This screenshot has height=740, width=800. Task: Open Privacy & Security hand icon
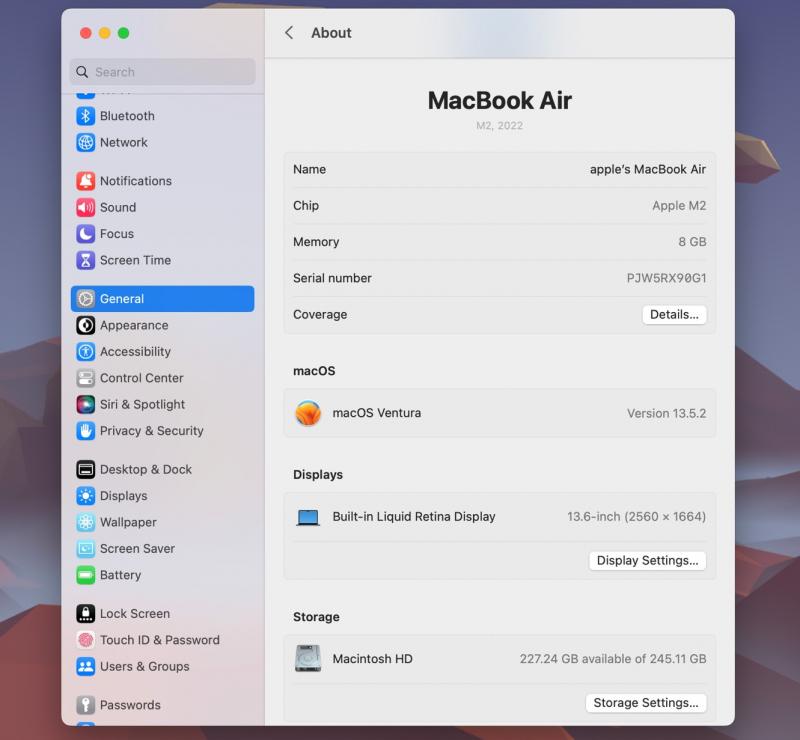click(85, 431)
